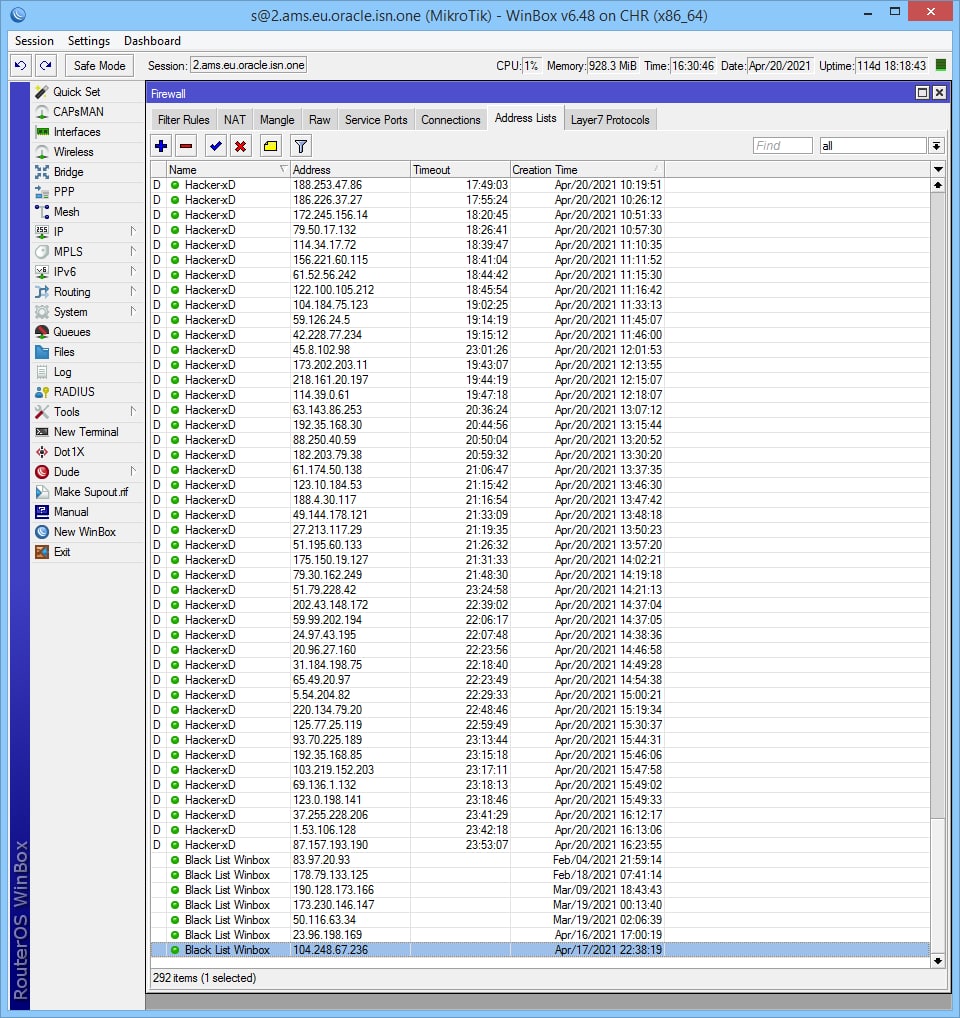The image size is (960, 1018).
Task: Open CAPsMAN in sidebar
Action: pyautogui.click(x=88, y=112)
